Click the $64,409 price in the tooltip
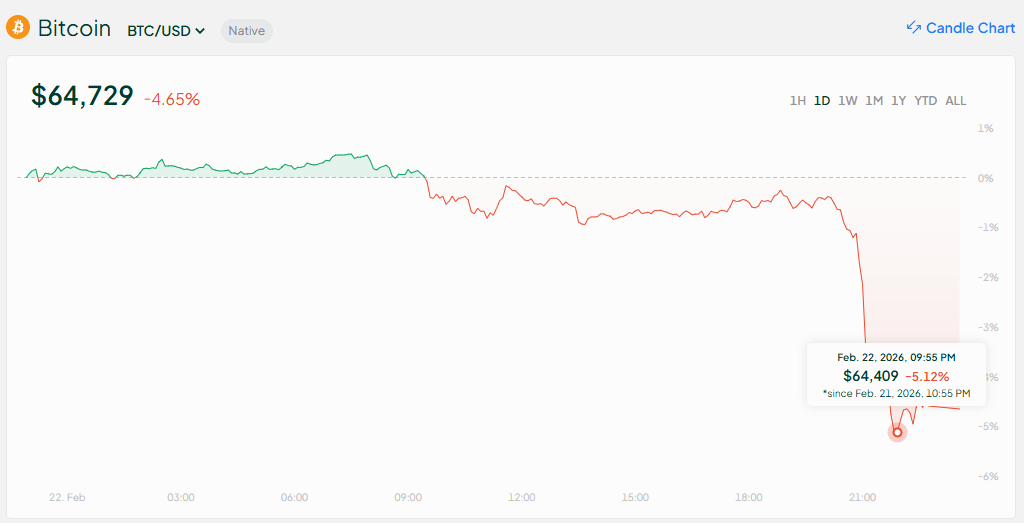1024x523 pixels. click(871, 376)
